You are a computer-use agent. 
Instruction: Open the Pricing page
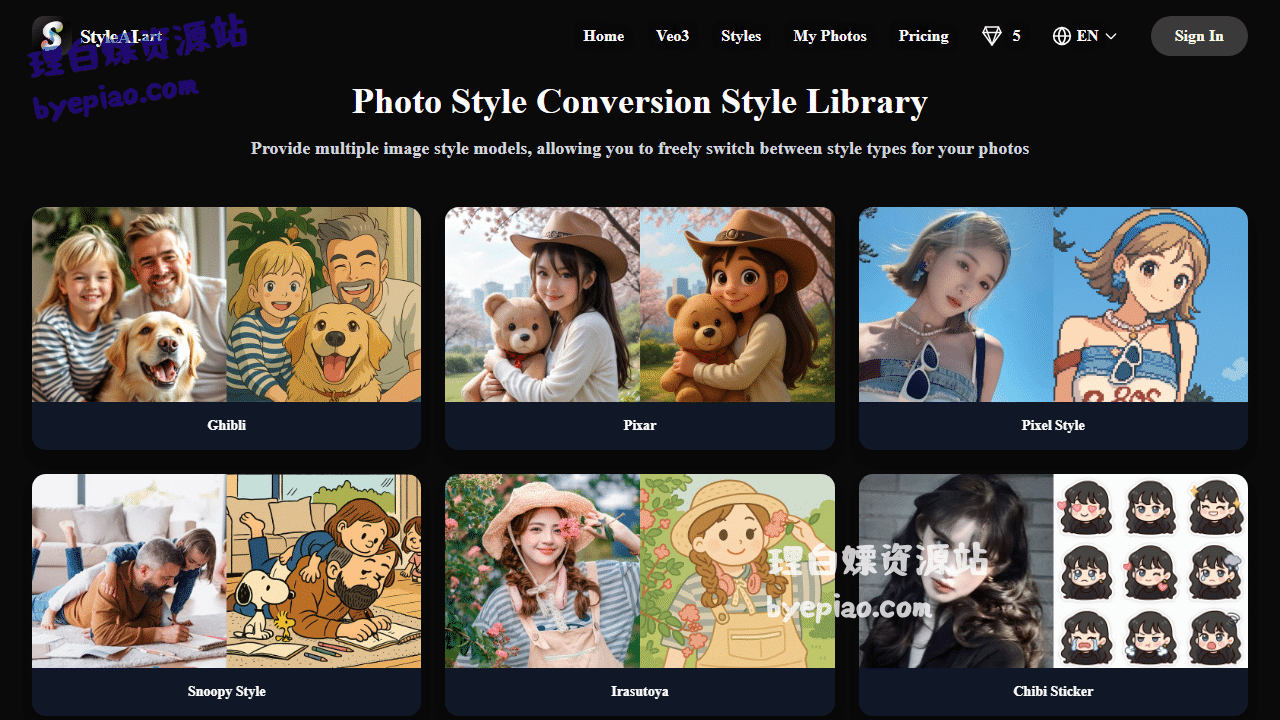pyautogui.click(x=923, y=36)
